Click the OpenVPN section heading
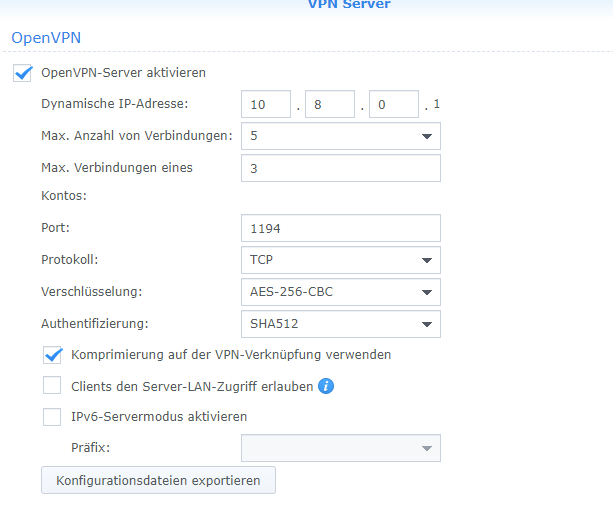613x522 pixels. 45,37
